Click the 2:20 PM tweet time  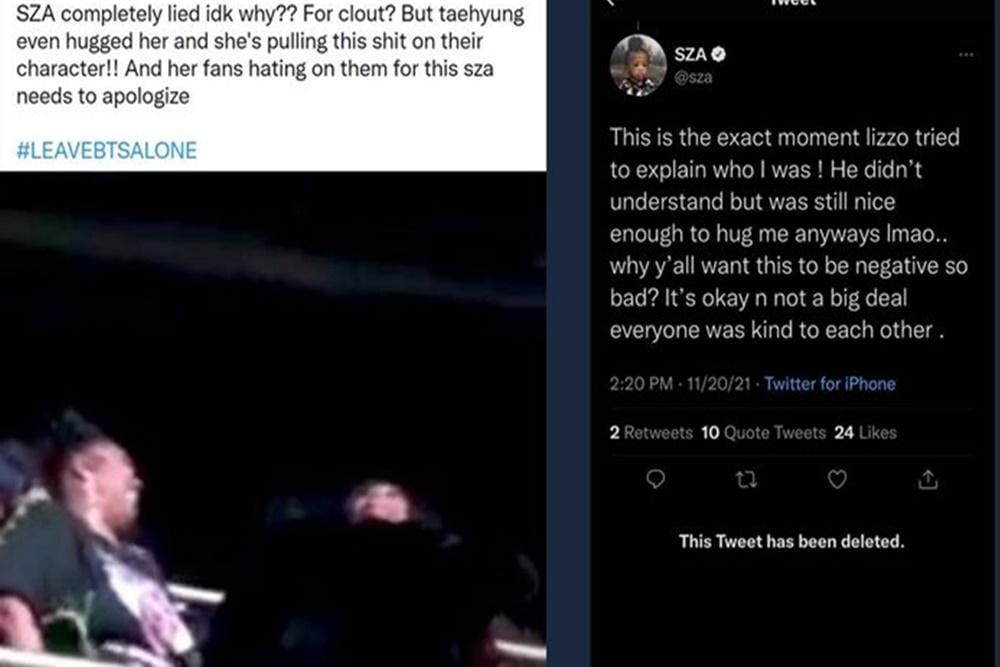pyautogui.click(x=640, y=384)
